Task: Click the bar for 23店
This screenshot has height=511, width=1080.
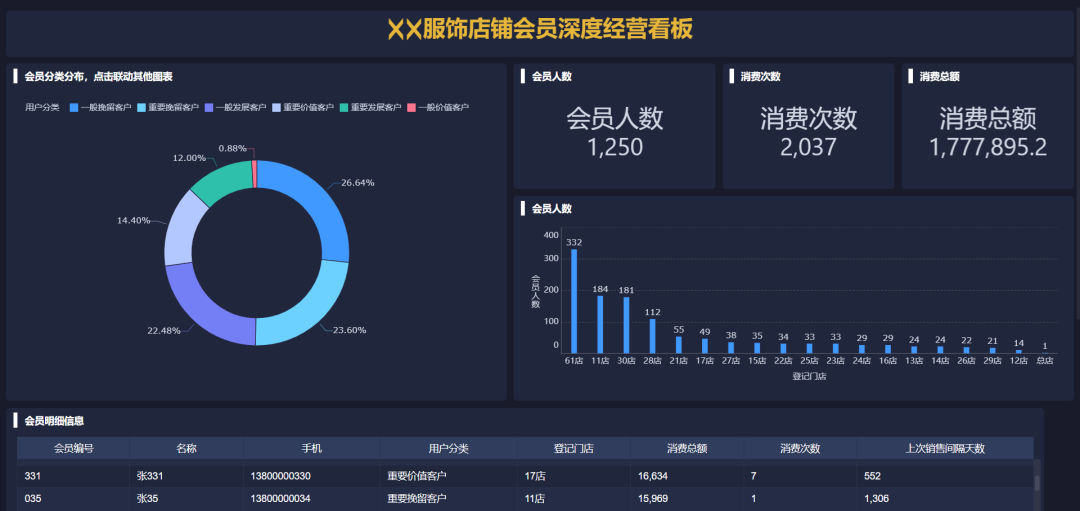Action: [x=835, y=348]
